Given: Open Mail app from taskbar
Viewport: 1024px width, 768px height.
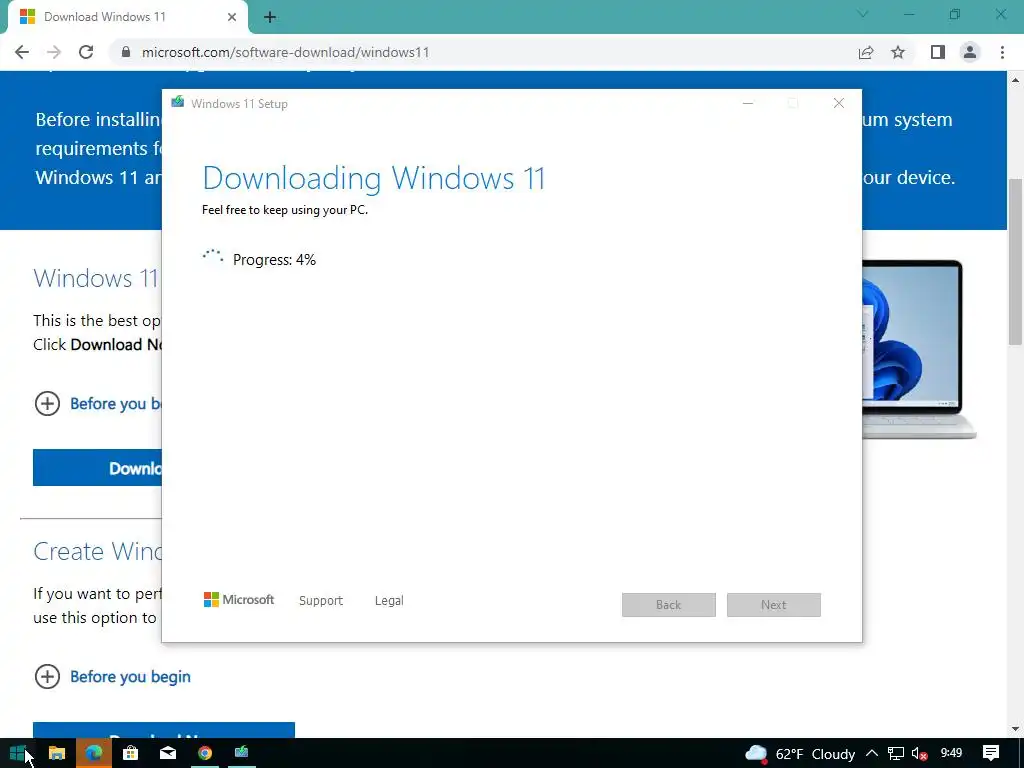Looking at the screenshot, I should pyautogui.click(x=168, y=753).
